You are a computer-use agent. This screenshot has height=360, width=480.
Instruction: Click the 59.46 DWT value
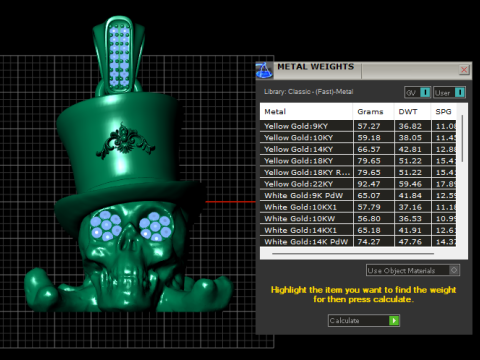pos(410,184)
